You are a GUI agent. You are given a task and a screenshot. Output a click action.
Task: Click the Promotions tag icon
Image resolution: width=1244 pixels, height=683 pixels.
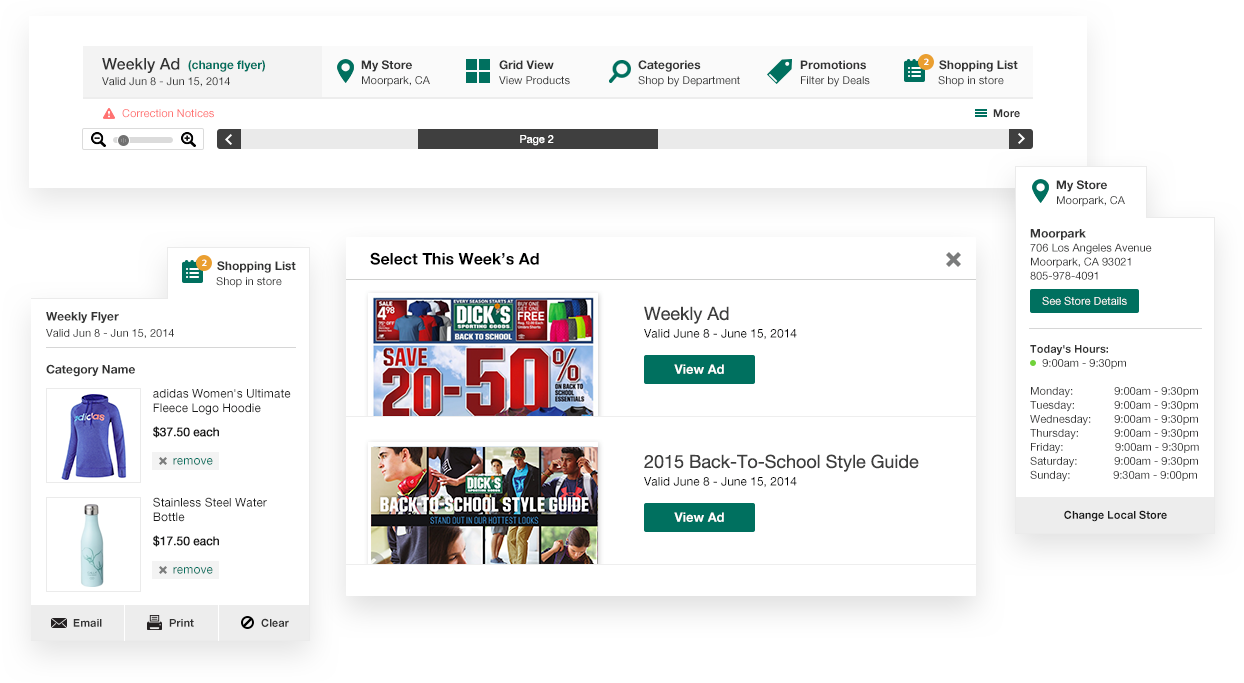pos(780,72)
